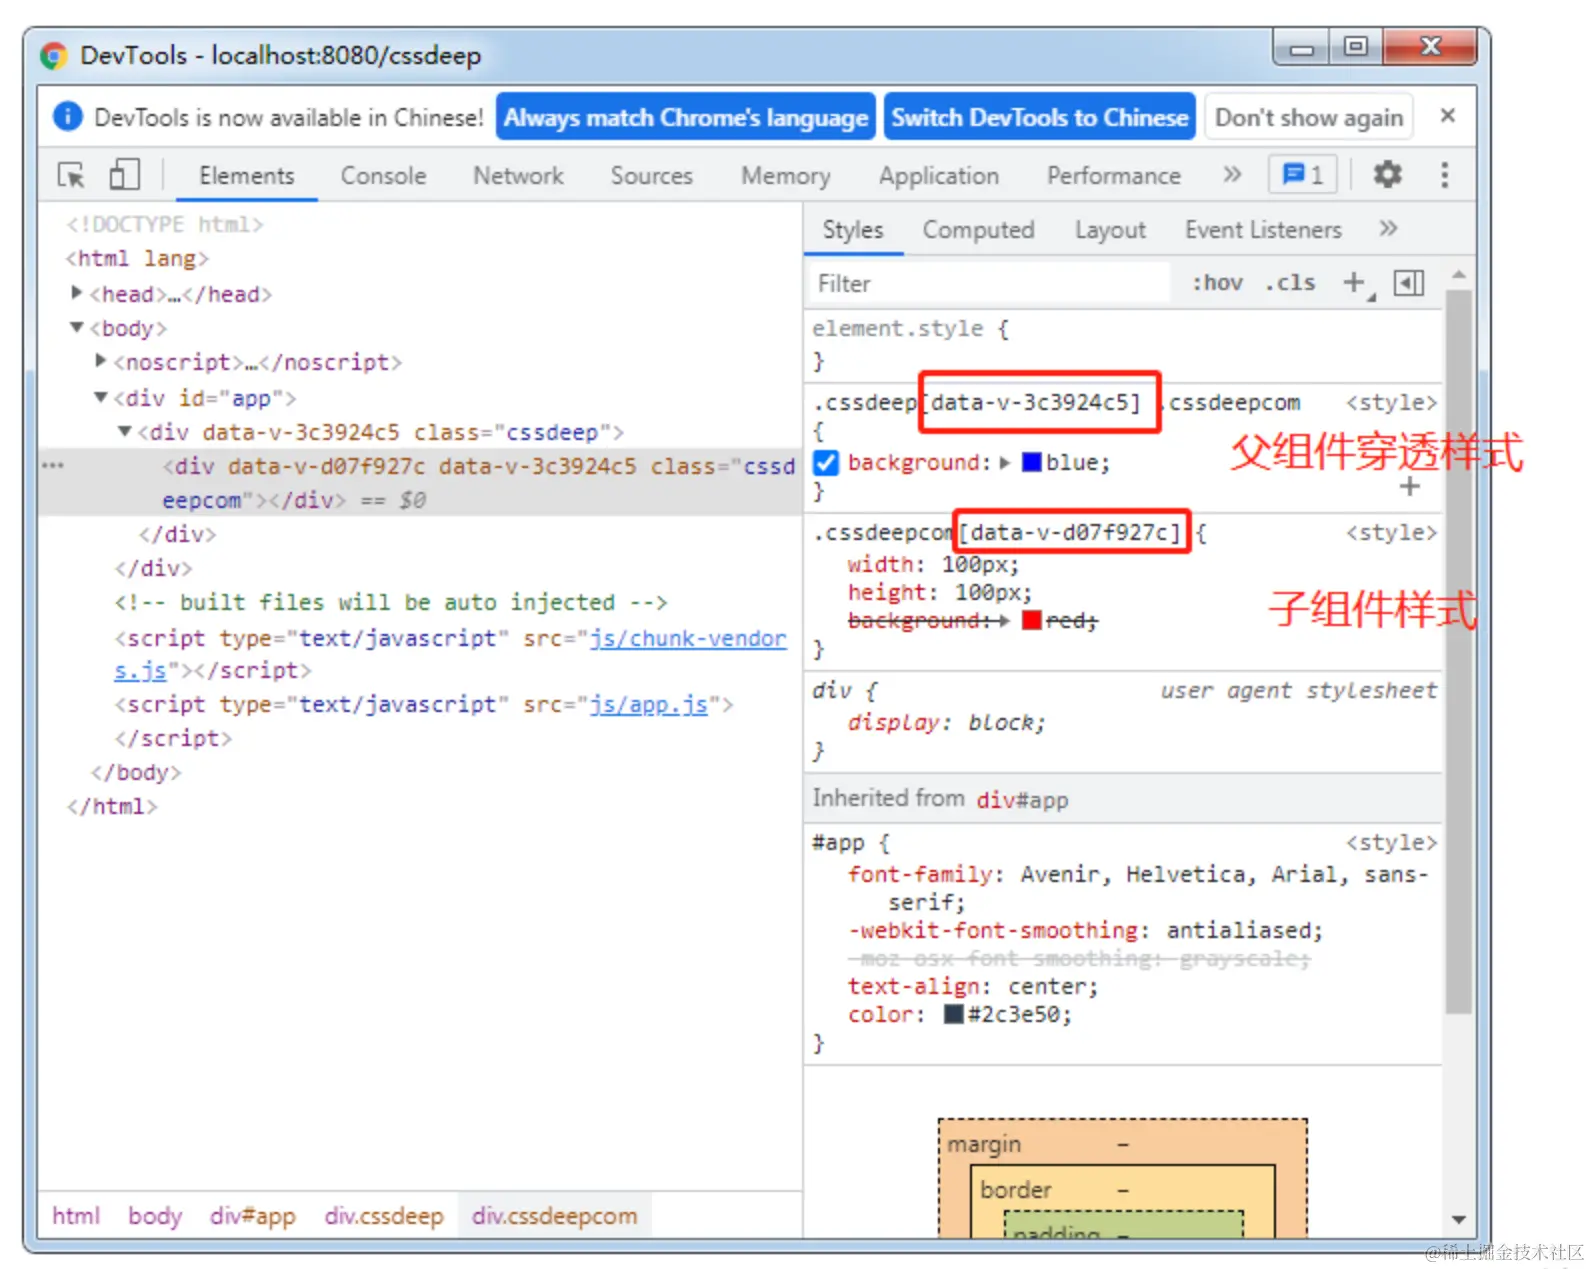The image size is (1591, 1269).
Task: Open the div#app inherited-from link
Action: point(1022,800)
